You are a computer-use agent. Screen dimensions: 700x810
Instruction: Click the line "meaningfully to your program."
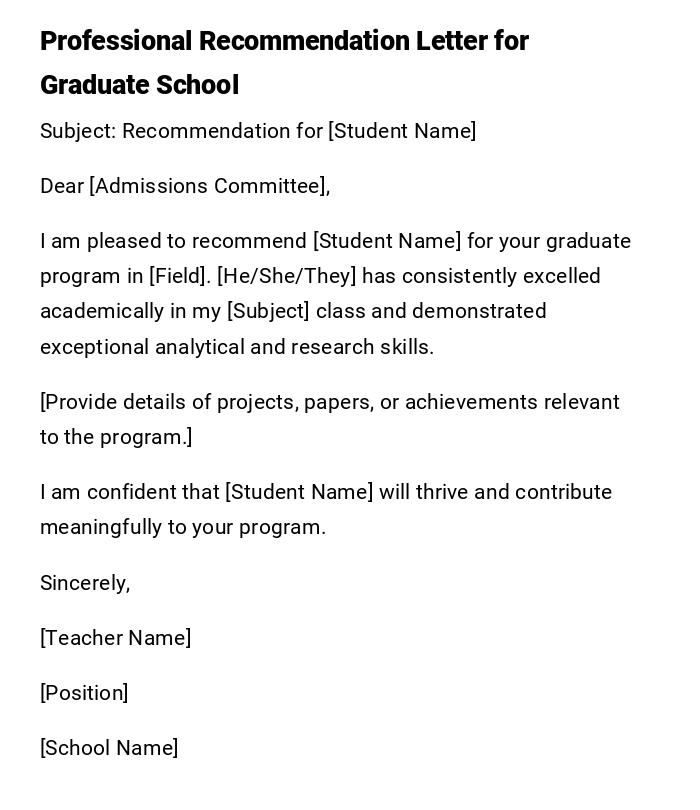click(x=183, y=527)
